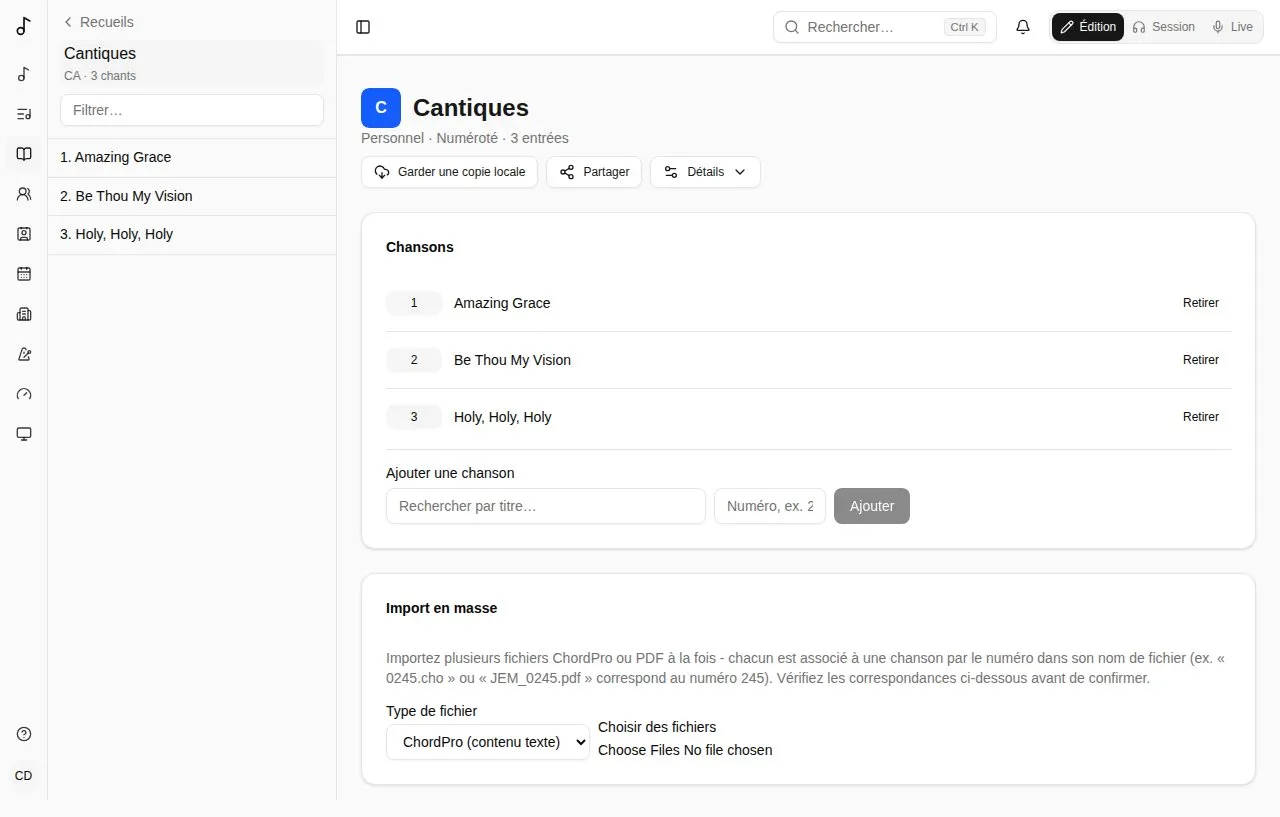The width and height of the screenshot is (1280, 817).
Task: Remove Be Thou My Vision with Retirer
Action: pos(1200,360)
